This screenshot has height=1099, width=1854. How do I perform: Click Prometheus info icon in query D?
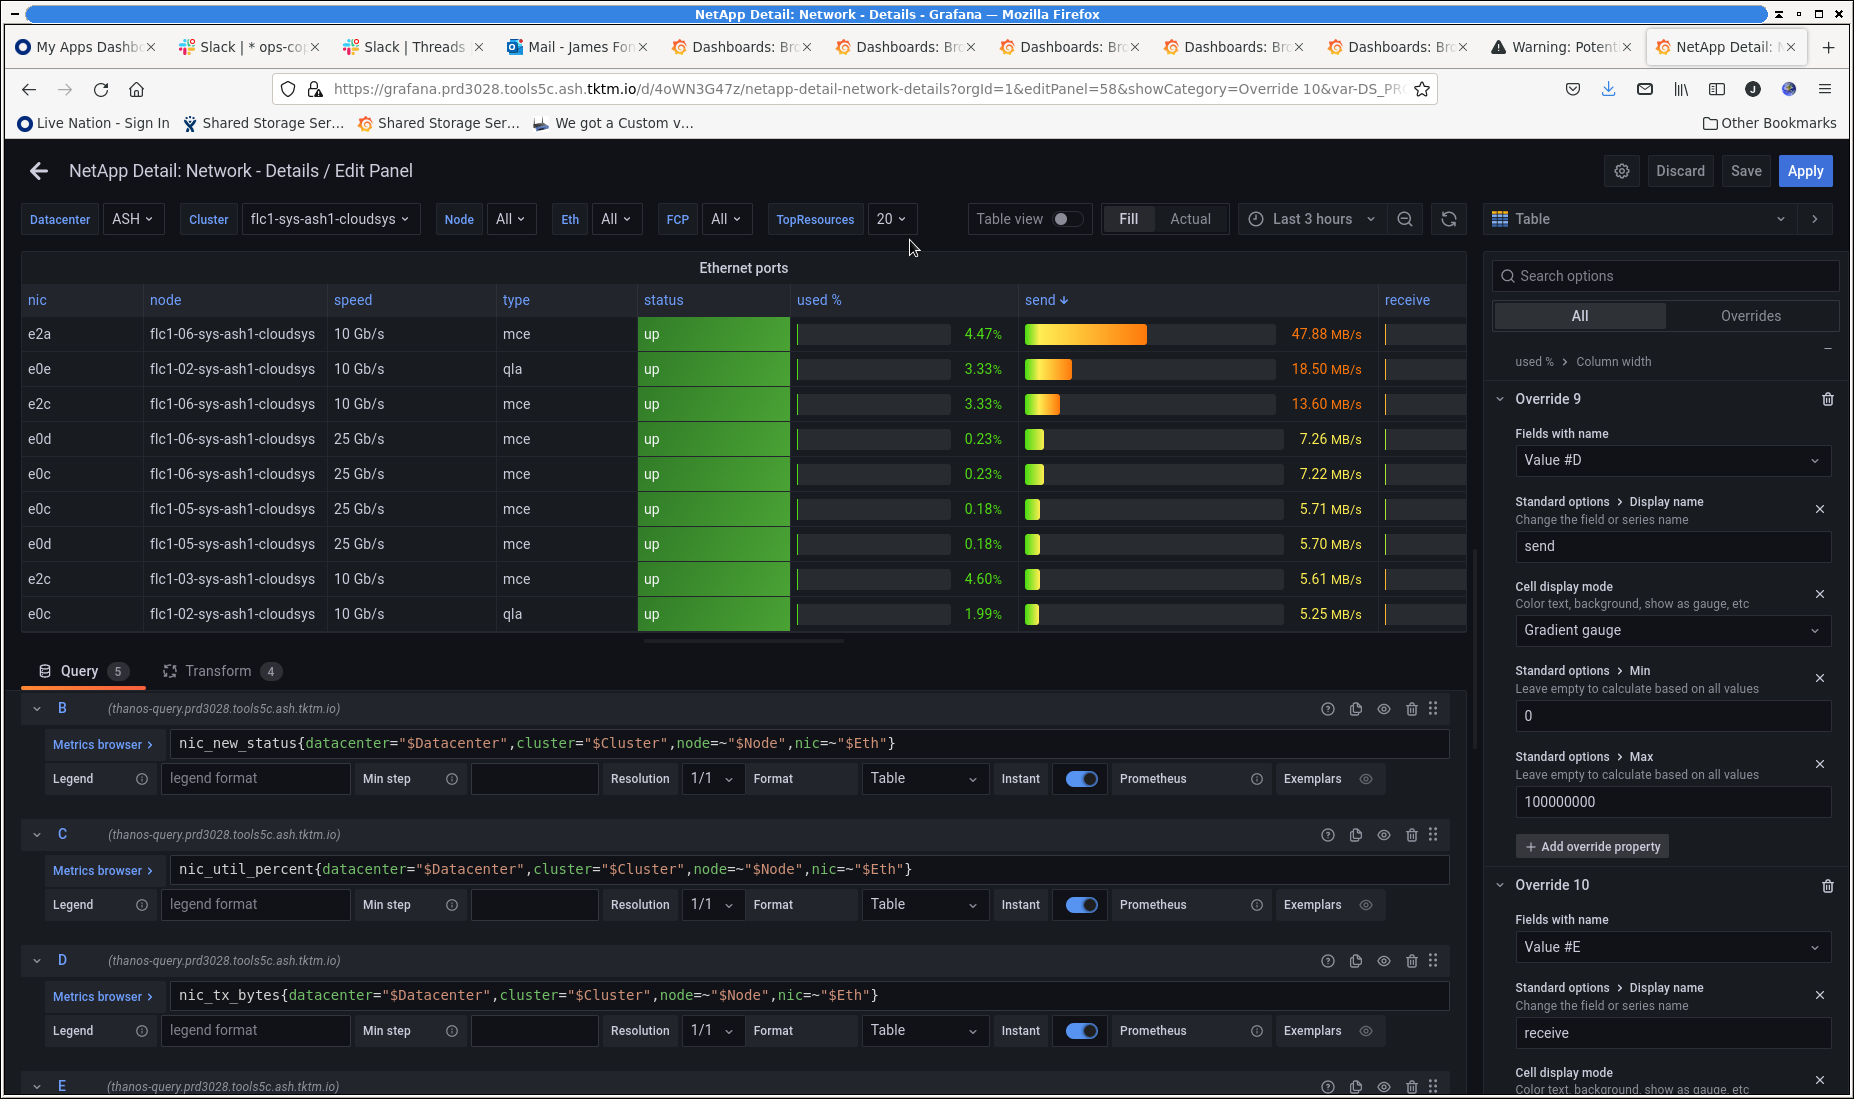pyautogui.click(x=1257, y=1031)
